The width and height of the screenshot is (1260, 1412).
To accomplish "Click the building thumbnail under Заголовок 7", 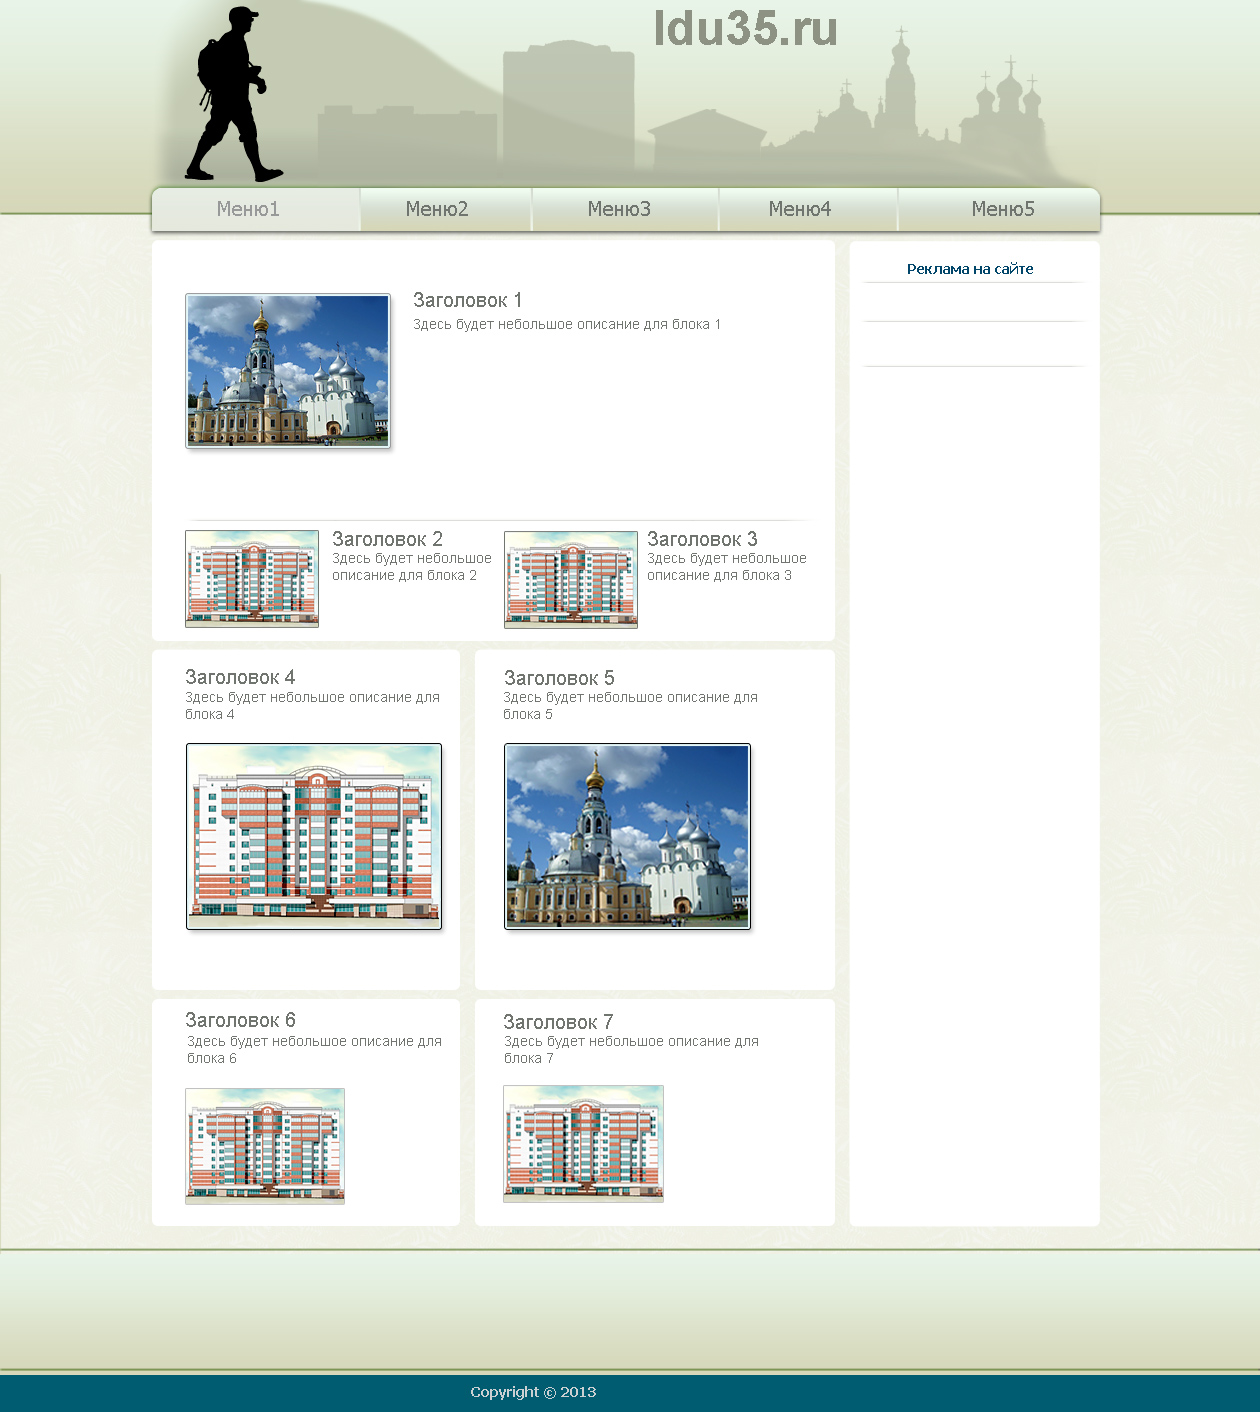I will [x=584, y=1144].
